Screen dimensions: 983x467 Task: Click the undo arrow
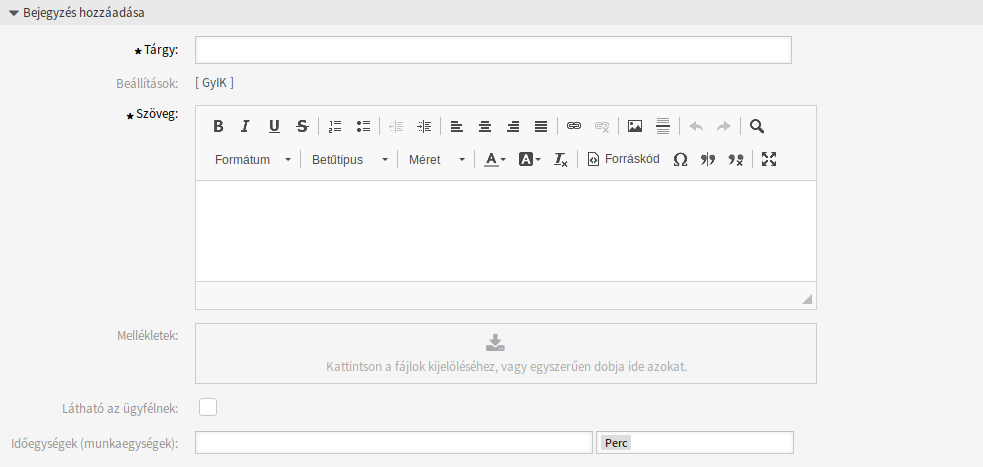696,126
